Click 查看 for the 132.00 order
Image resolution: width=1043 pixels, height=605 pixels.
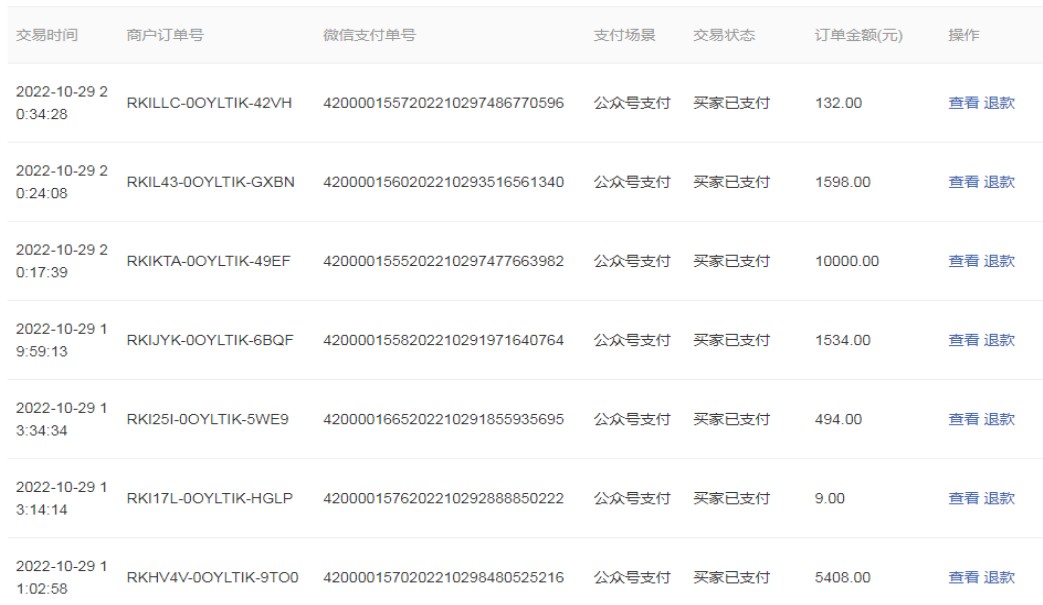pos(963,103)
